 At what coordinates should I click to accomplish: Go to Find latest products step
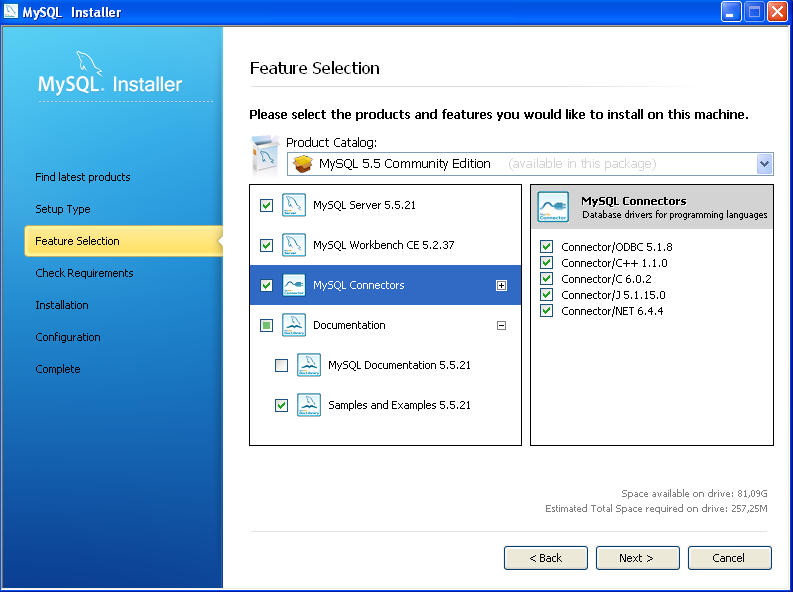[x=82, y=177]
